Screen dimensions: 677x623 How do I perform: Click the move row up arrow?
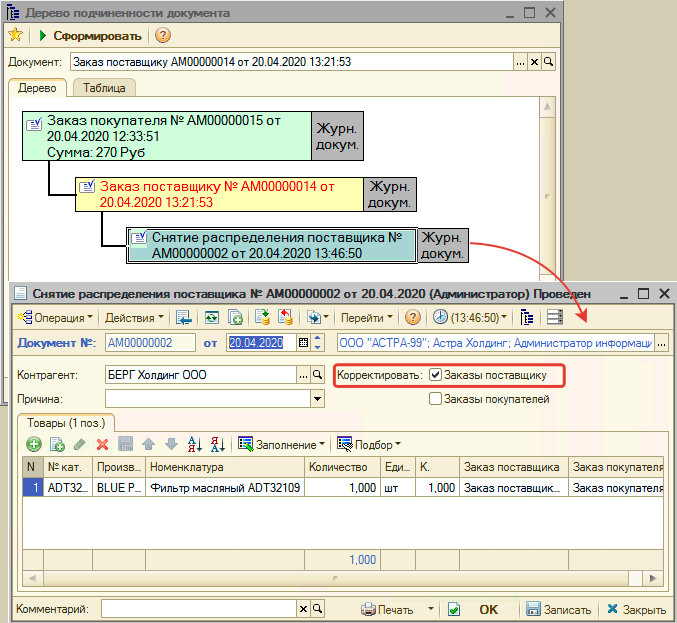pyautogui.click(x=149, y=444)
